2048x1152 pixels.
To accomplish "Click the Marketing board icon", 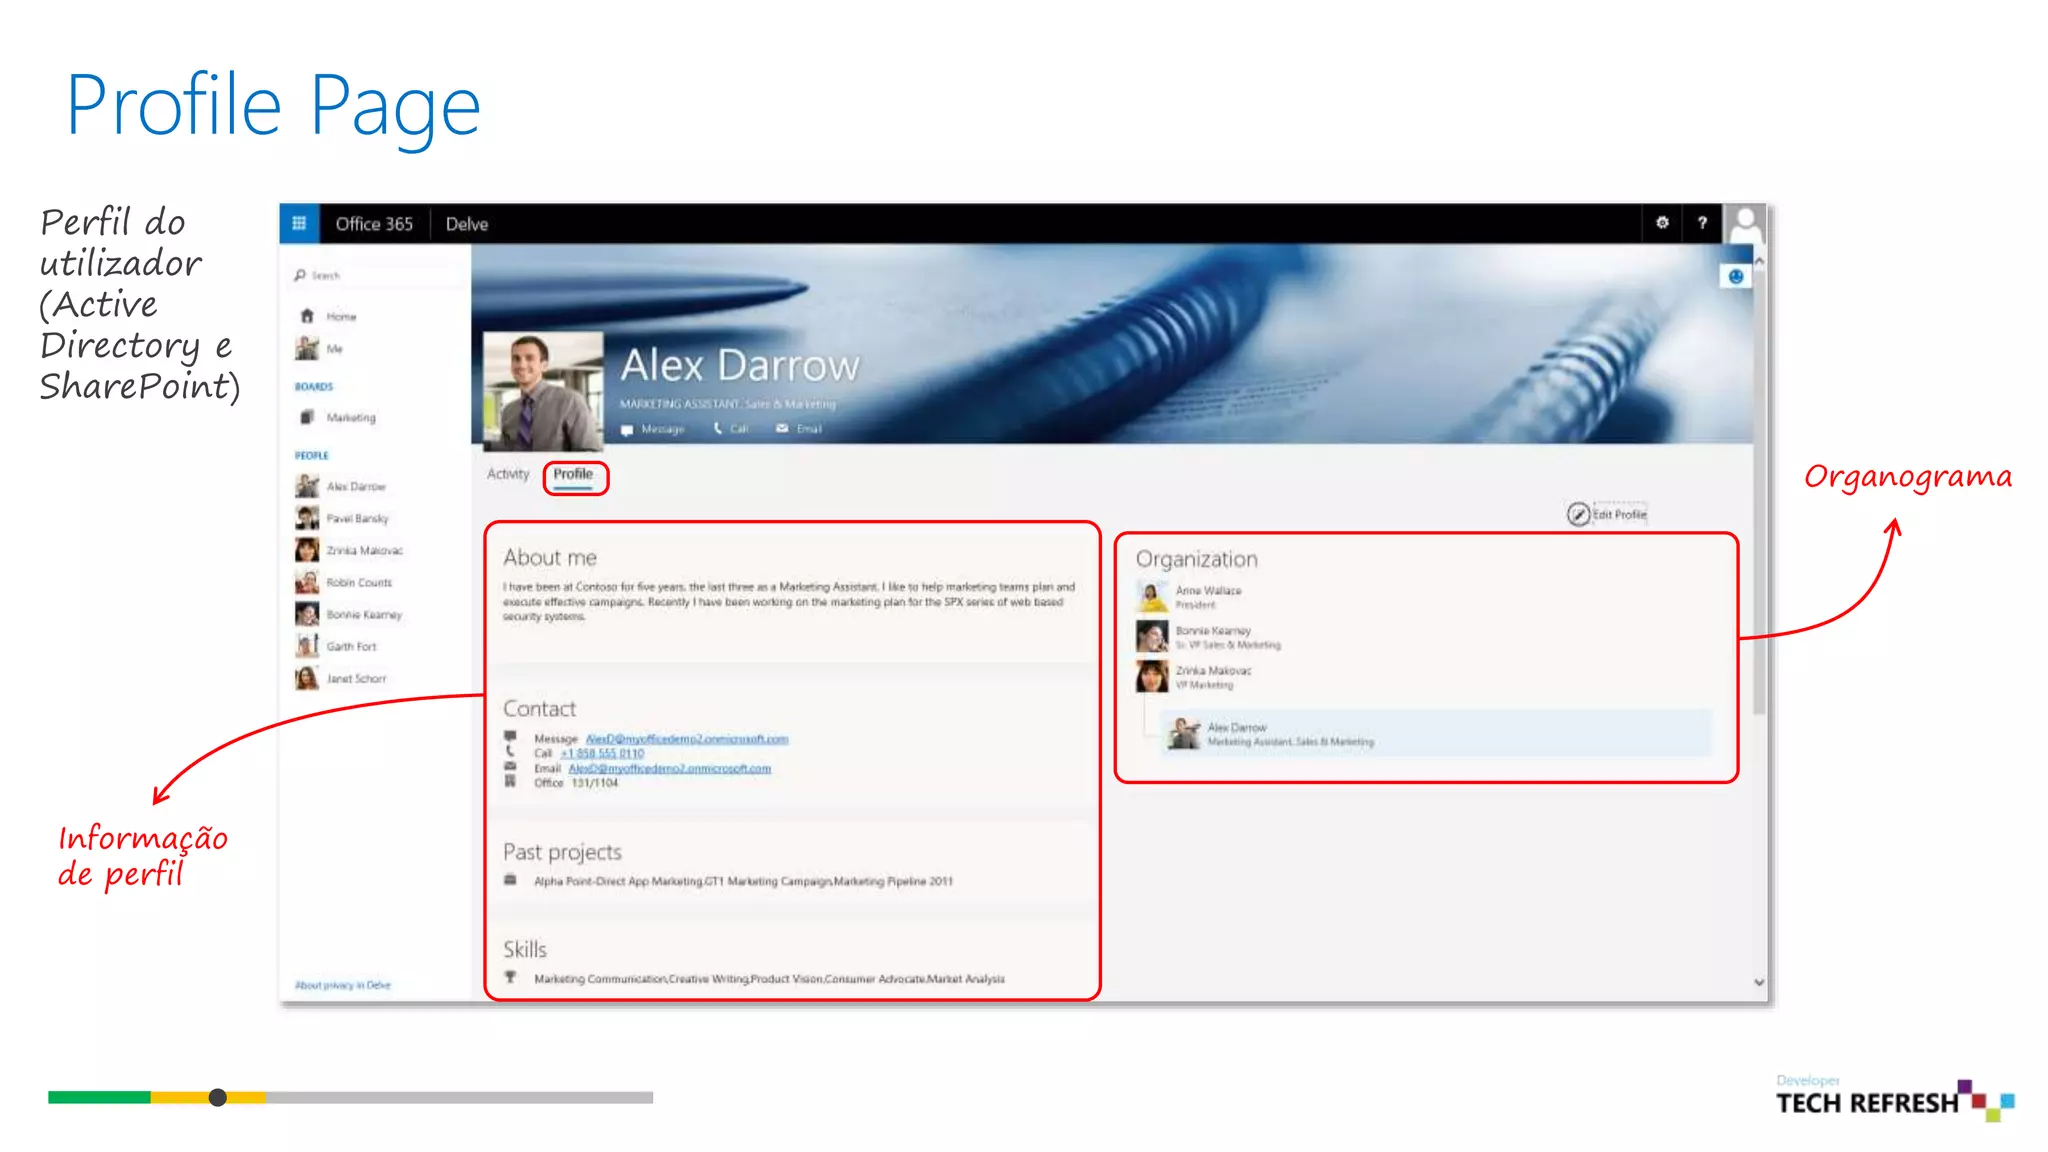I will click(x=307, y=417).
